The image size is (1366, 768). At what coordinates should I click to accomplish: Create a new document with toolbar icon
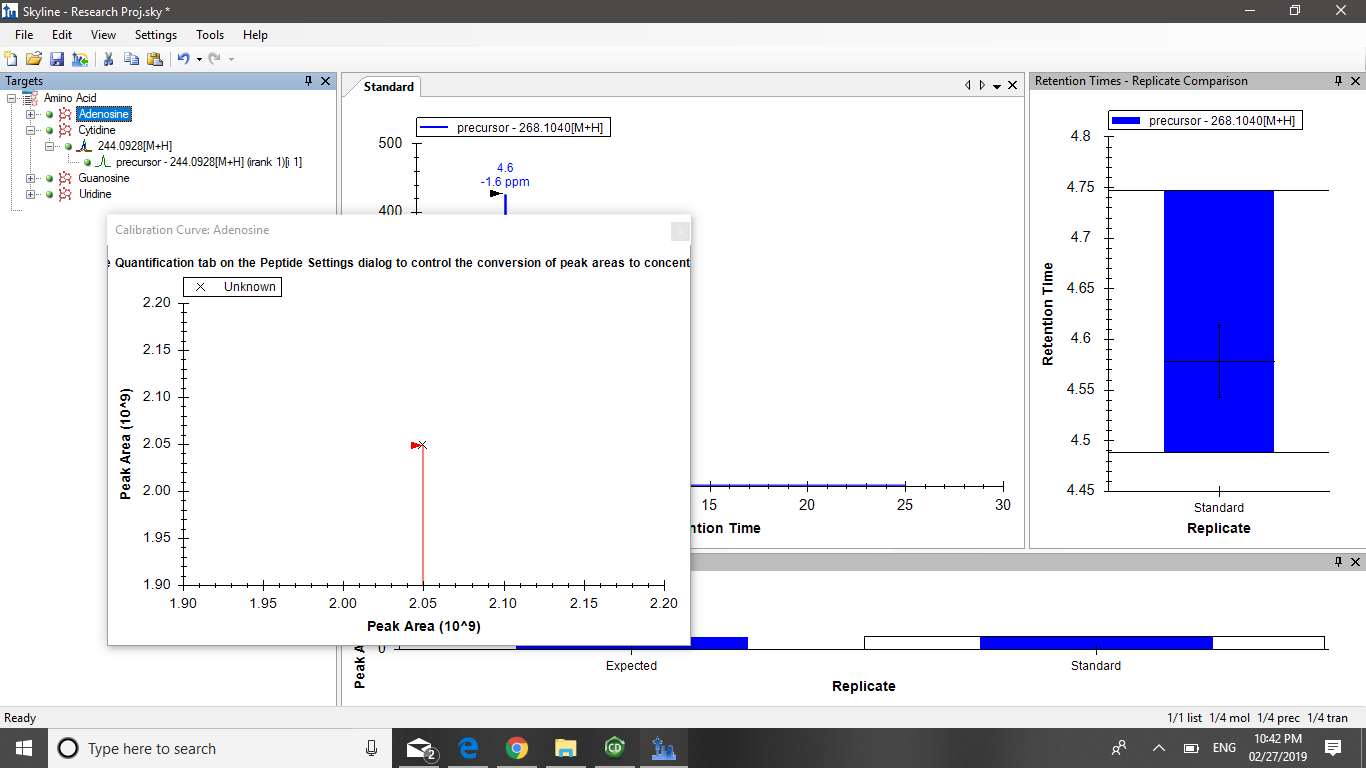point(11,59)
